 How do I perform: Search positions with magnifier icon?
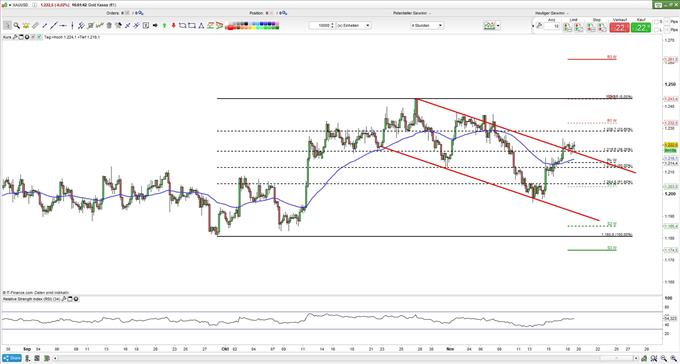(284, 13)
